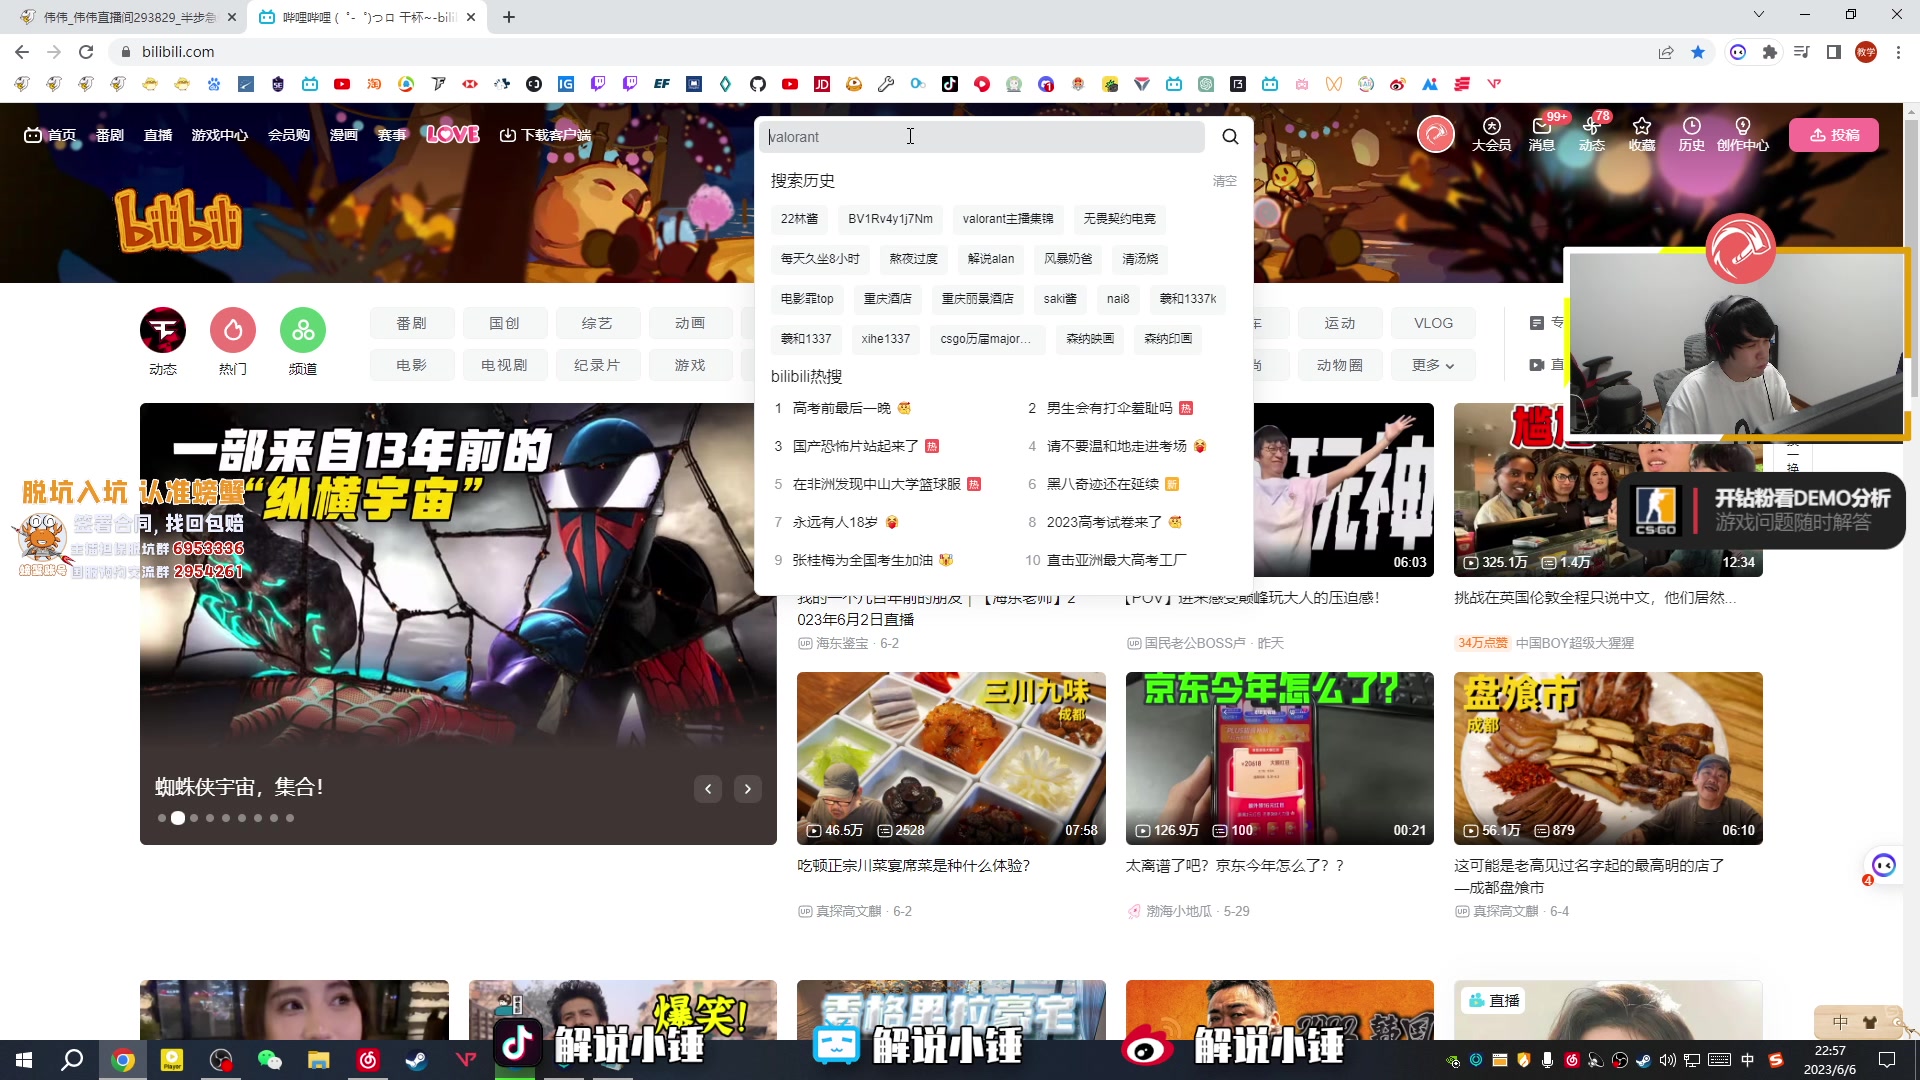
Task: Open the 直播 live section in the navbar
Action: point(157,134)
